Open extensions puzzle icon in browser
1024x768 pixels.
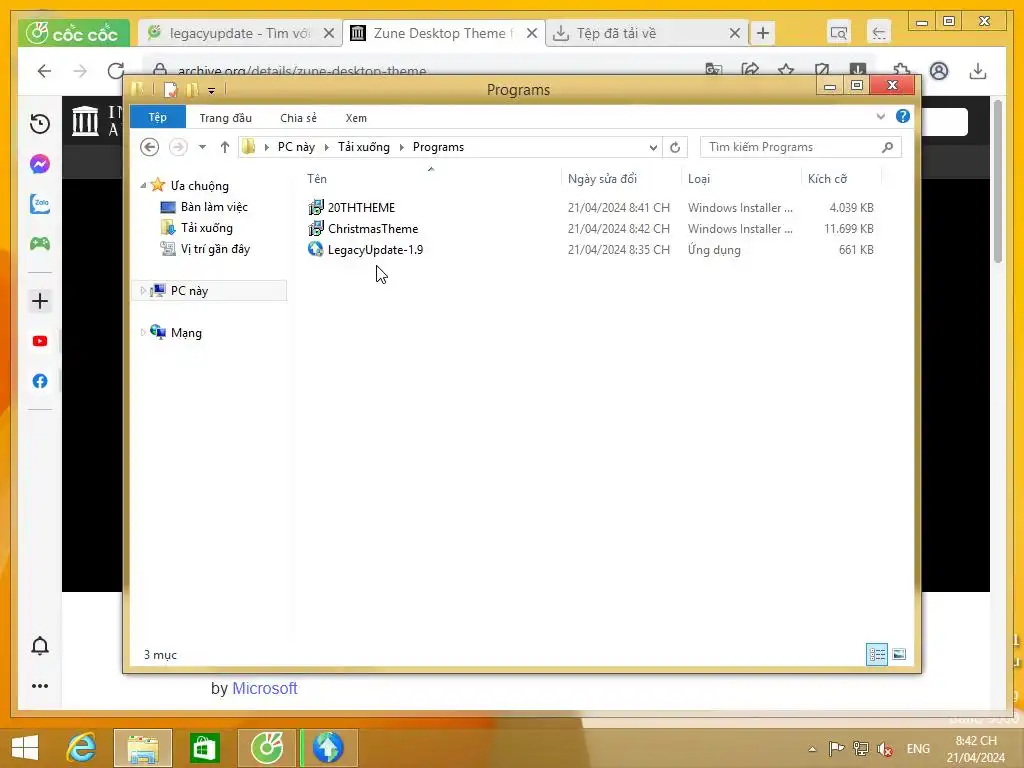coord(902,69)
